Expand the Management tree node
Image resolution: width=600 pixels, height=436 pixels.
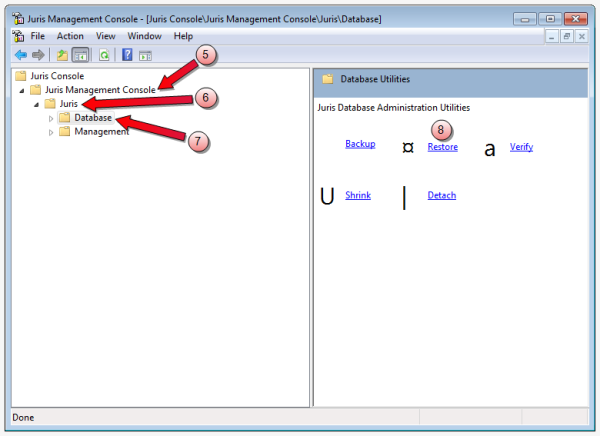pyautogui.click(x=51, y=132)
